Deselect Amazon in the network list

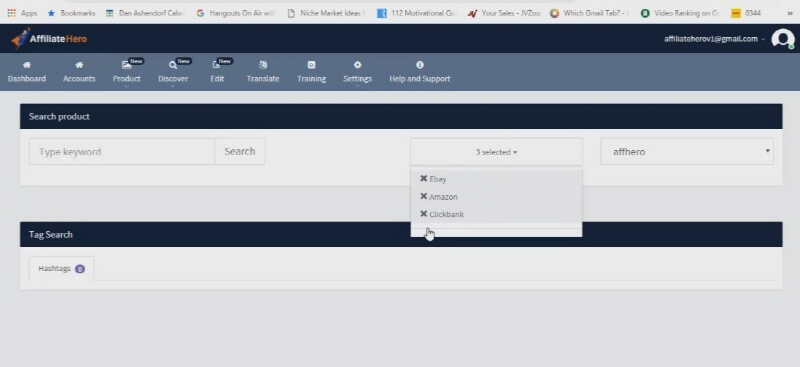pyautogui.click(x=496, y=197)
